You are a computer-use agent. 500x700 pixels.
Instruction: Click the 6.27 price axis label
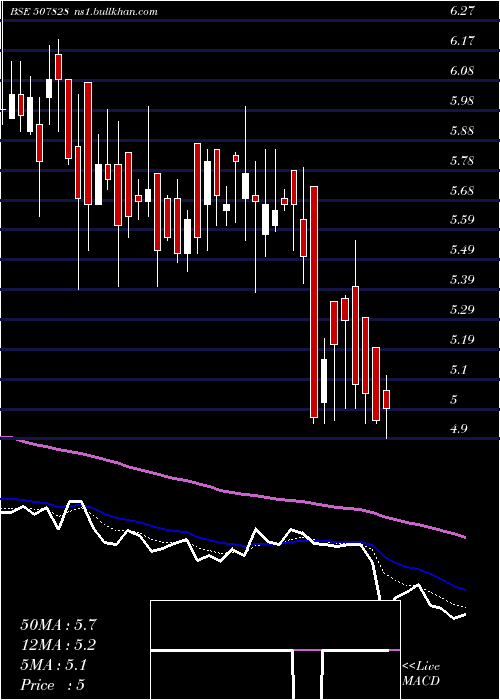[x=462, y=12]
